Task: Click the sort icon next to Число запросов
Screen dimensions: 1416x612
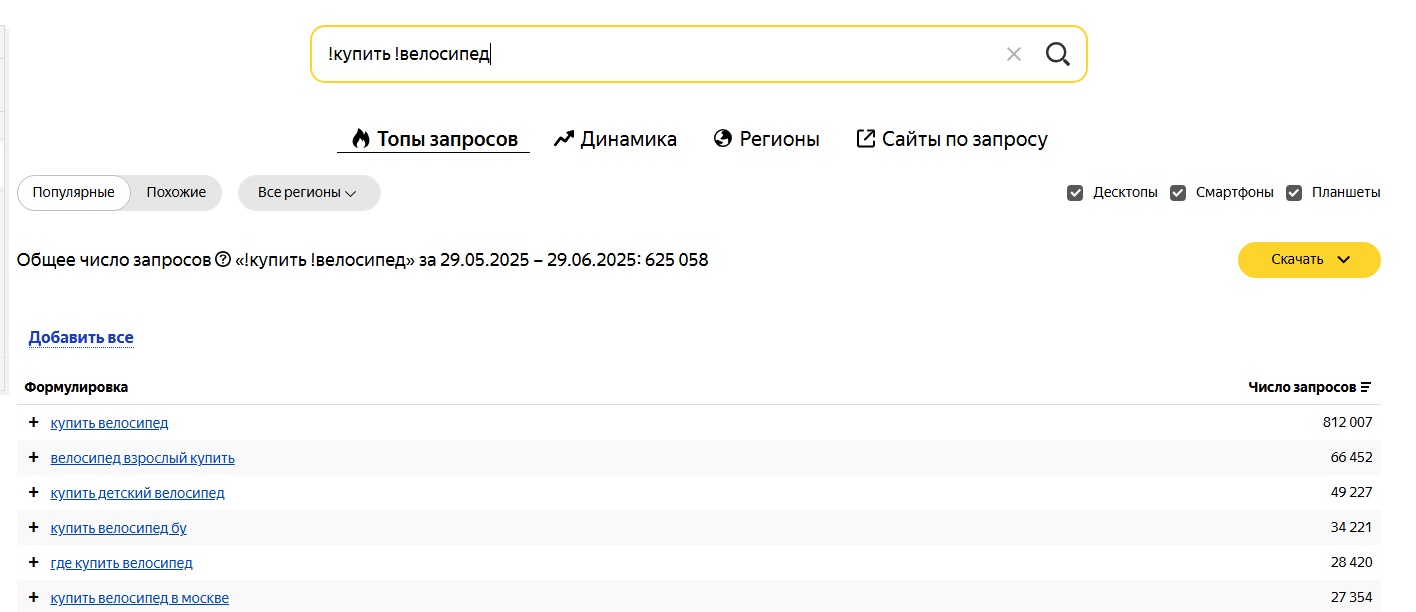Action: [x=1367, y=386]
